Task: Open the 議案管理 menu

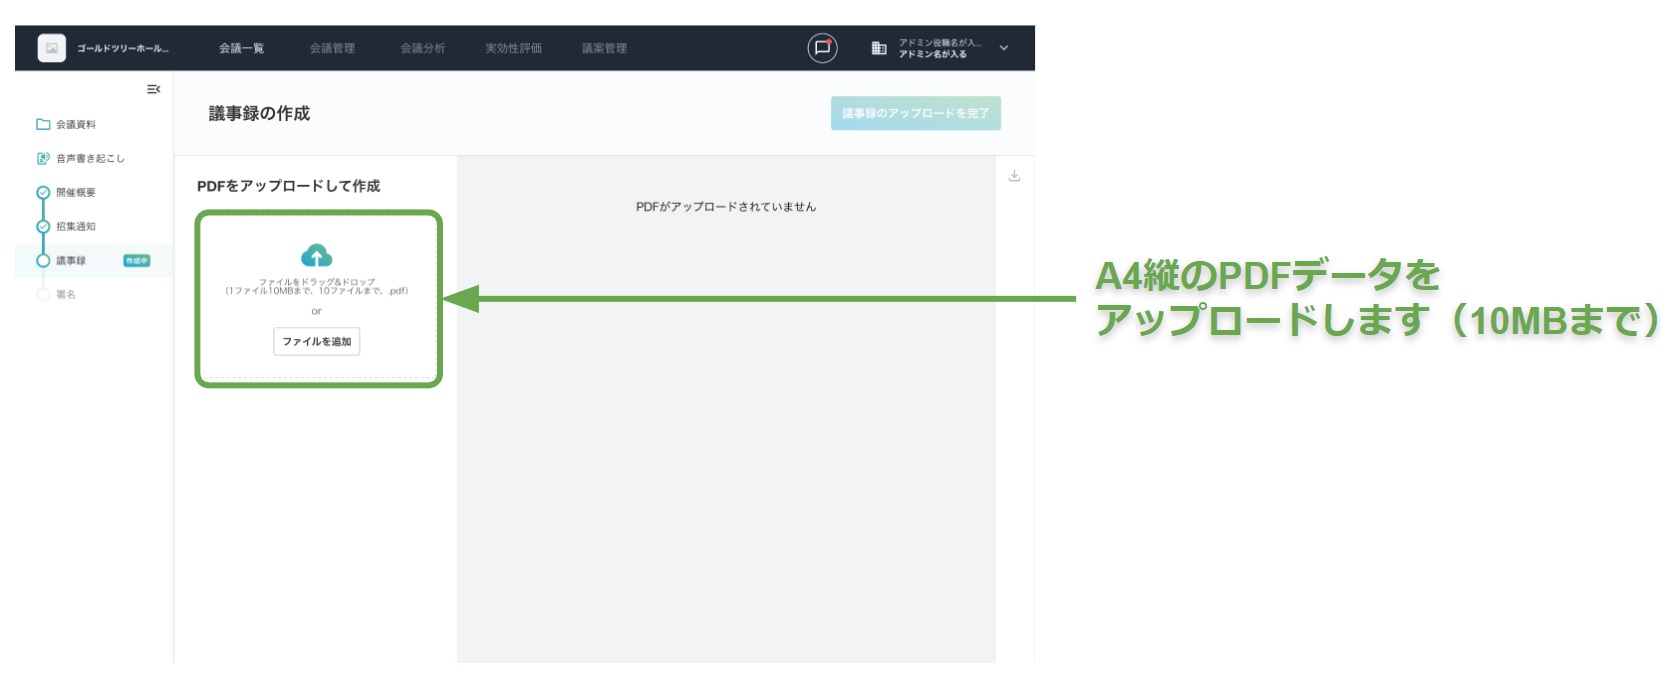Action: (604, 48)
